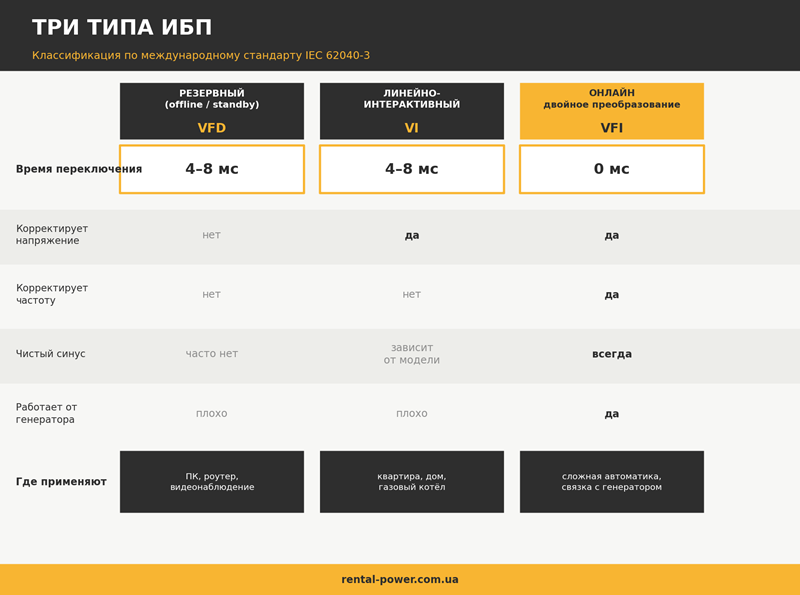Screen dimensions: 800x595
Task: Click the subtitle mentioning IEC 62040-3 standard
Action: pos(201,55)
